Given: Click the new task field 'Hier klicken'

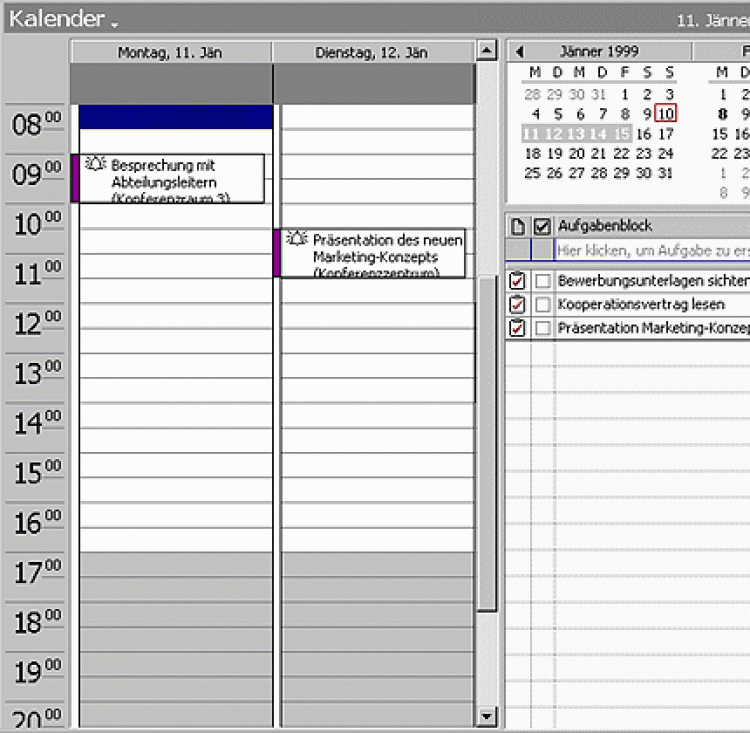Looking at the screenshot, I should click(652, 251).
